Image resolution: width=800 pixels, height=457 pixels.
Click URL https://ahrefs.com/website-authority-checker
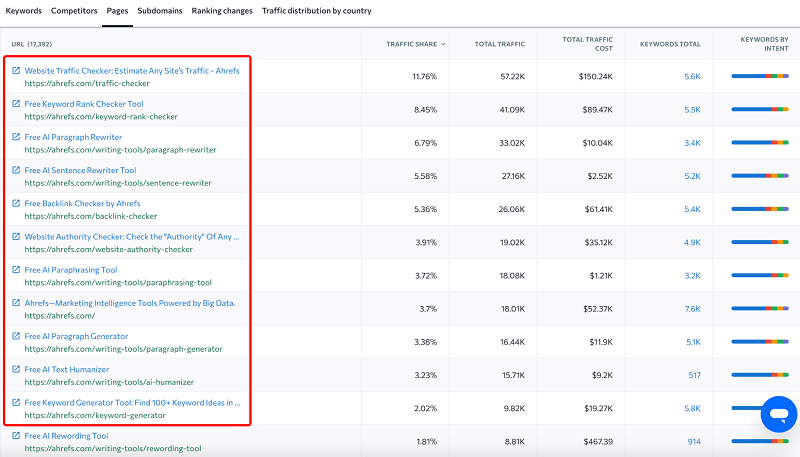click(109, 249)
